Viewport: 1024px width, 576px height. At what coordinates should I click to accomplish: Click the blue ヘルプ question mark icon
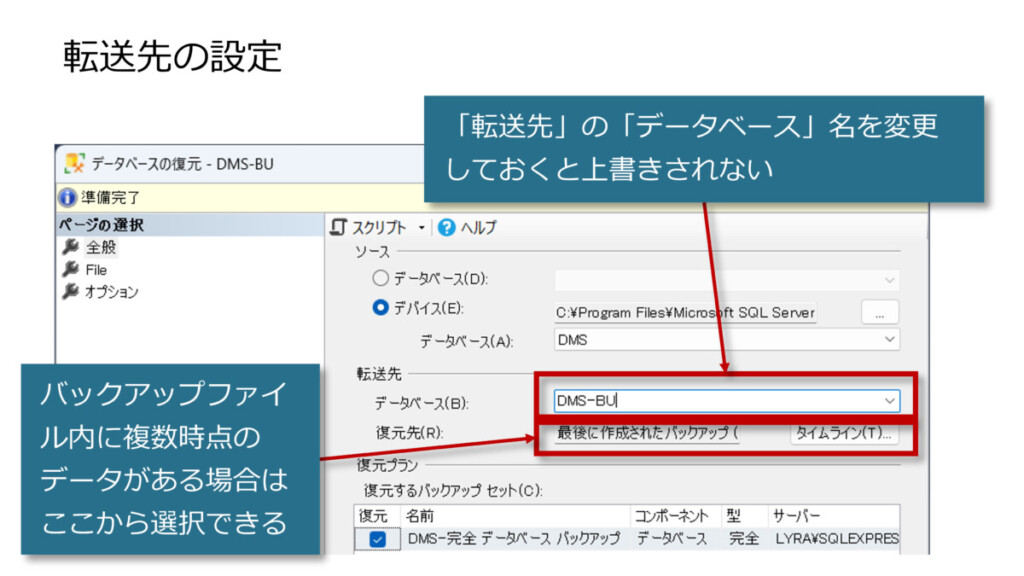pos(447,227)
